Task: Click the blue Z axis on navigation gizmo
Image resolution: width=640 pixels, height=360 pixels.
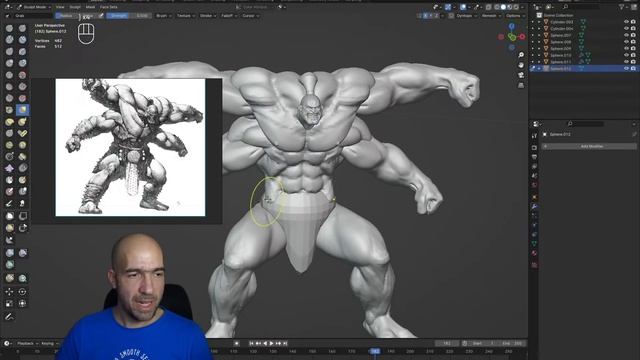Action: [x=512, y=27]
